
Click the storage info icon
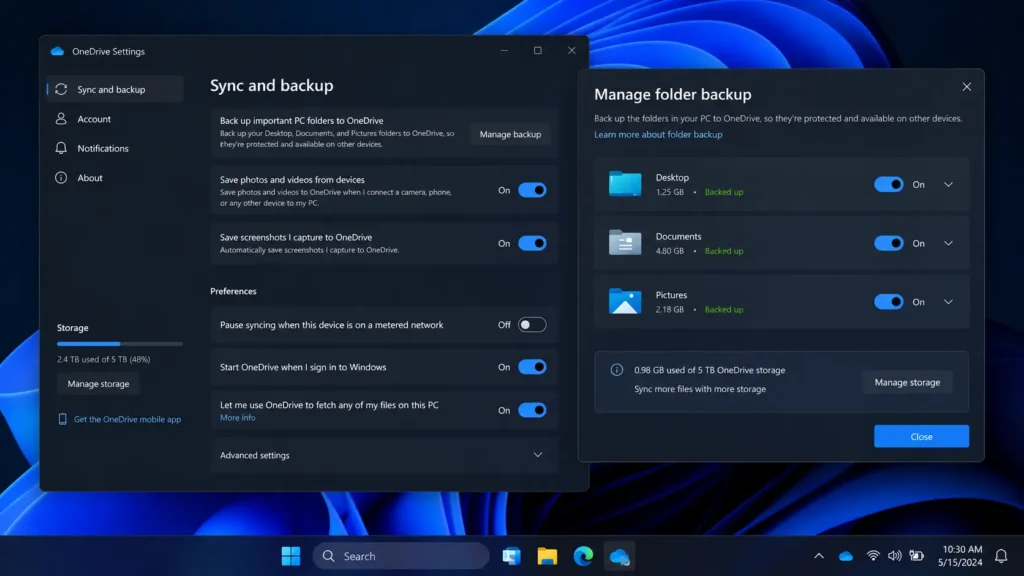(x=616, y=370)
